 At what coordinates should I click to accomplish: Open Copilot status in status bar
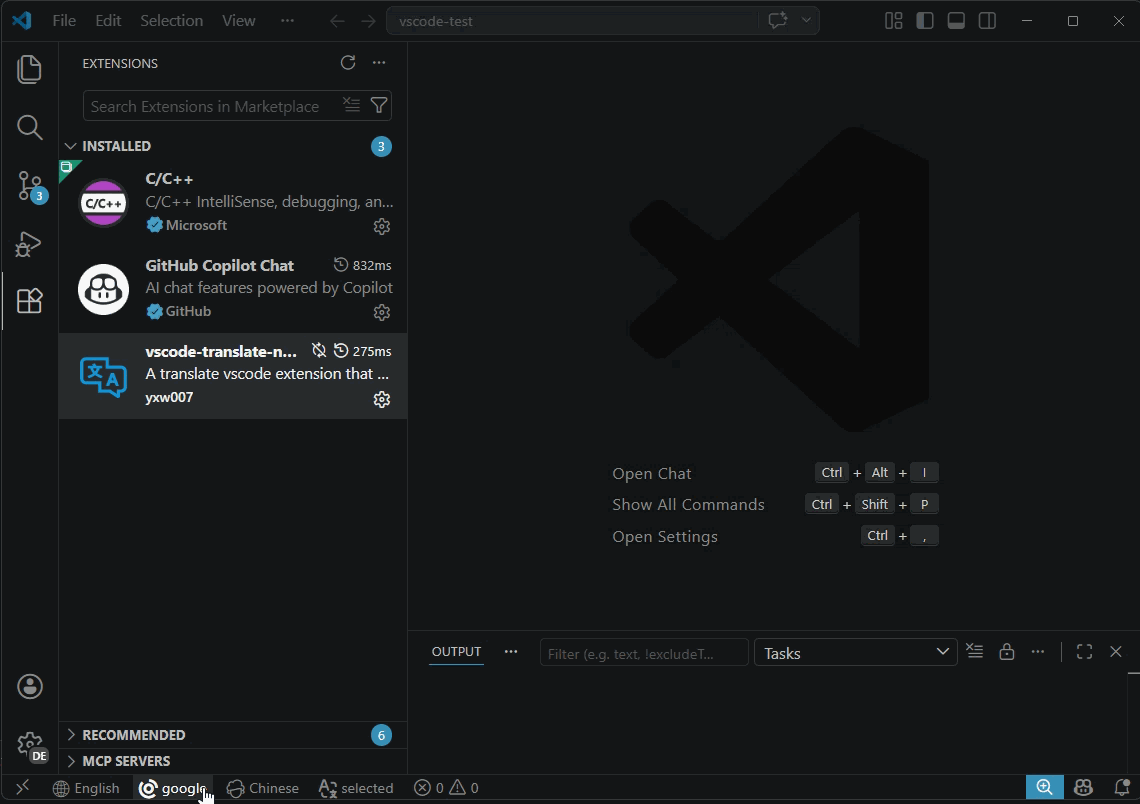click(1083, 787)
